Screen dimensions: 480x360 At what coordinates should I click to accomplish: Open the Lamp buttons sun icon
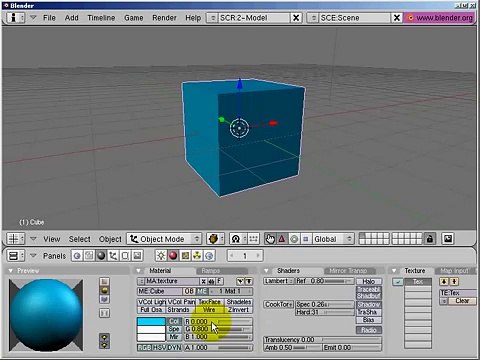coord(161,256)
